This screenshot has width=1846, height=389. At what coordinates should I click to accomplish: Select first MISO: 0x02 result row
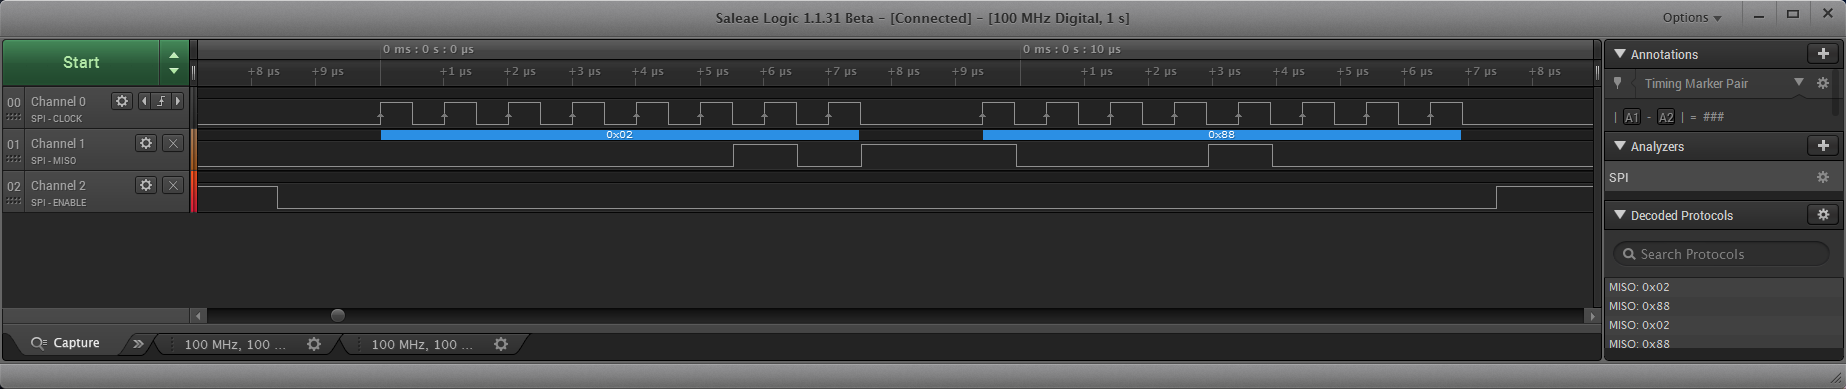(x=1722, y=287)
